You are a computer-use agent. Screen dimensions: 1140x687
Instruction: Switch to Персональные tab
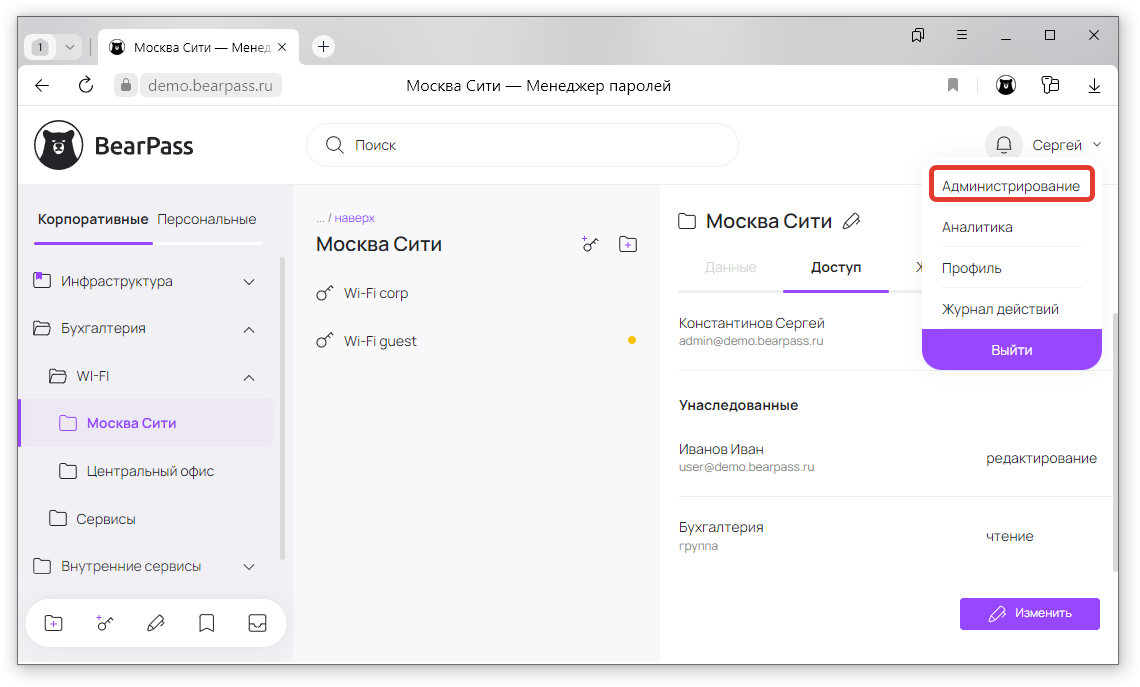(x=206, y=219)
